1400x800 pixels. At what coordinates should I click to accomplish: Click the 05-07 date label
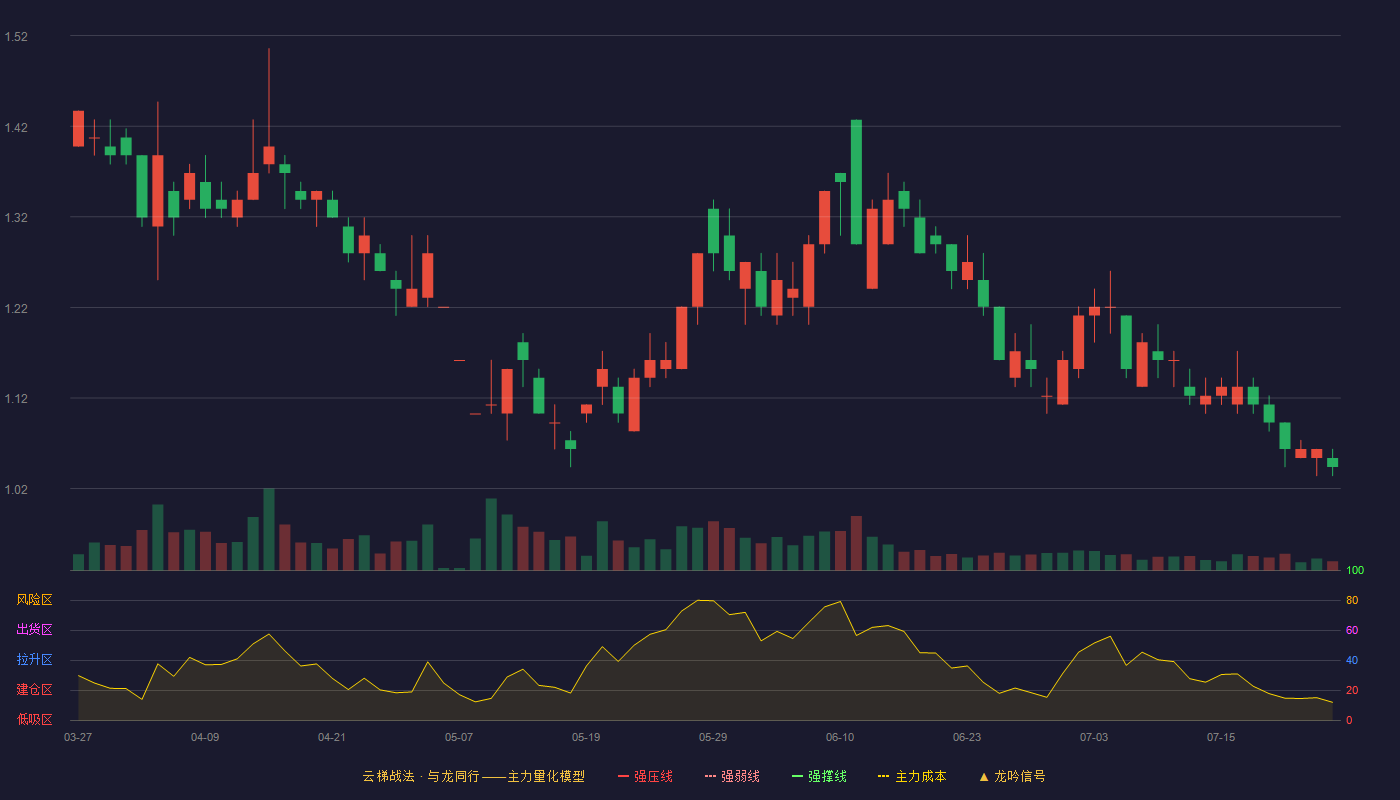459,737
